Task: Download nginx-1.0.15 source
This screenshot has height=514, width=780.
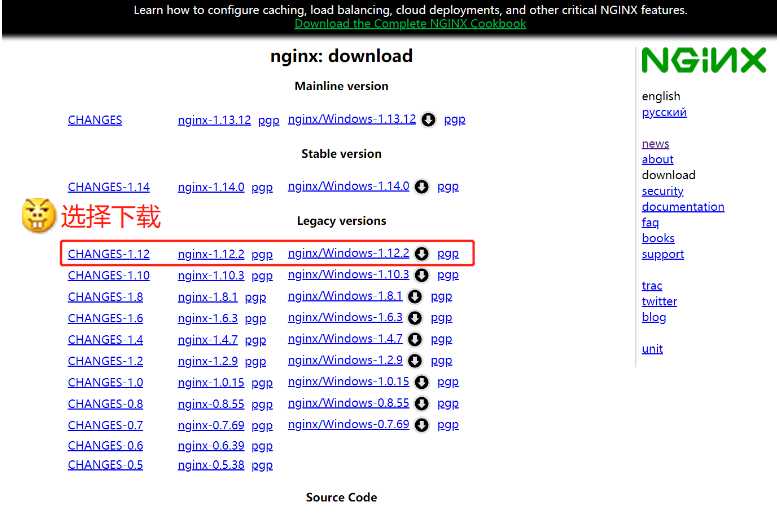Action: coord(211,383)
